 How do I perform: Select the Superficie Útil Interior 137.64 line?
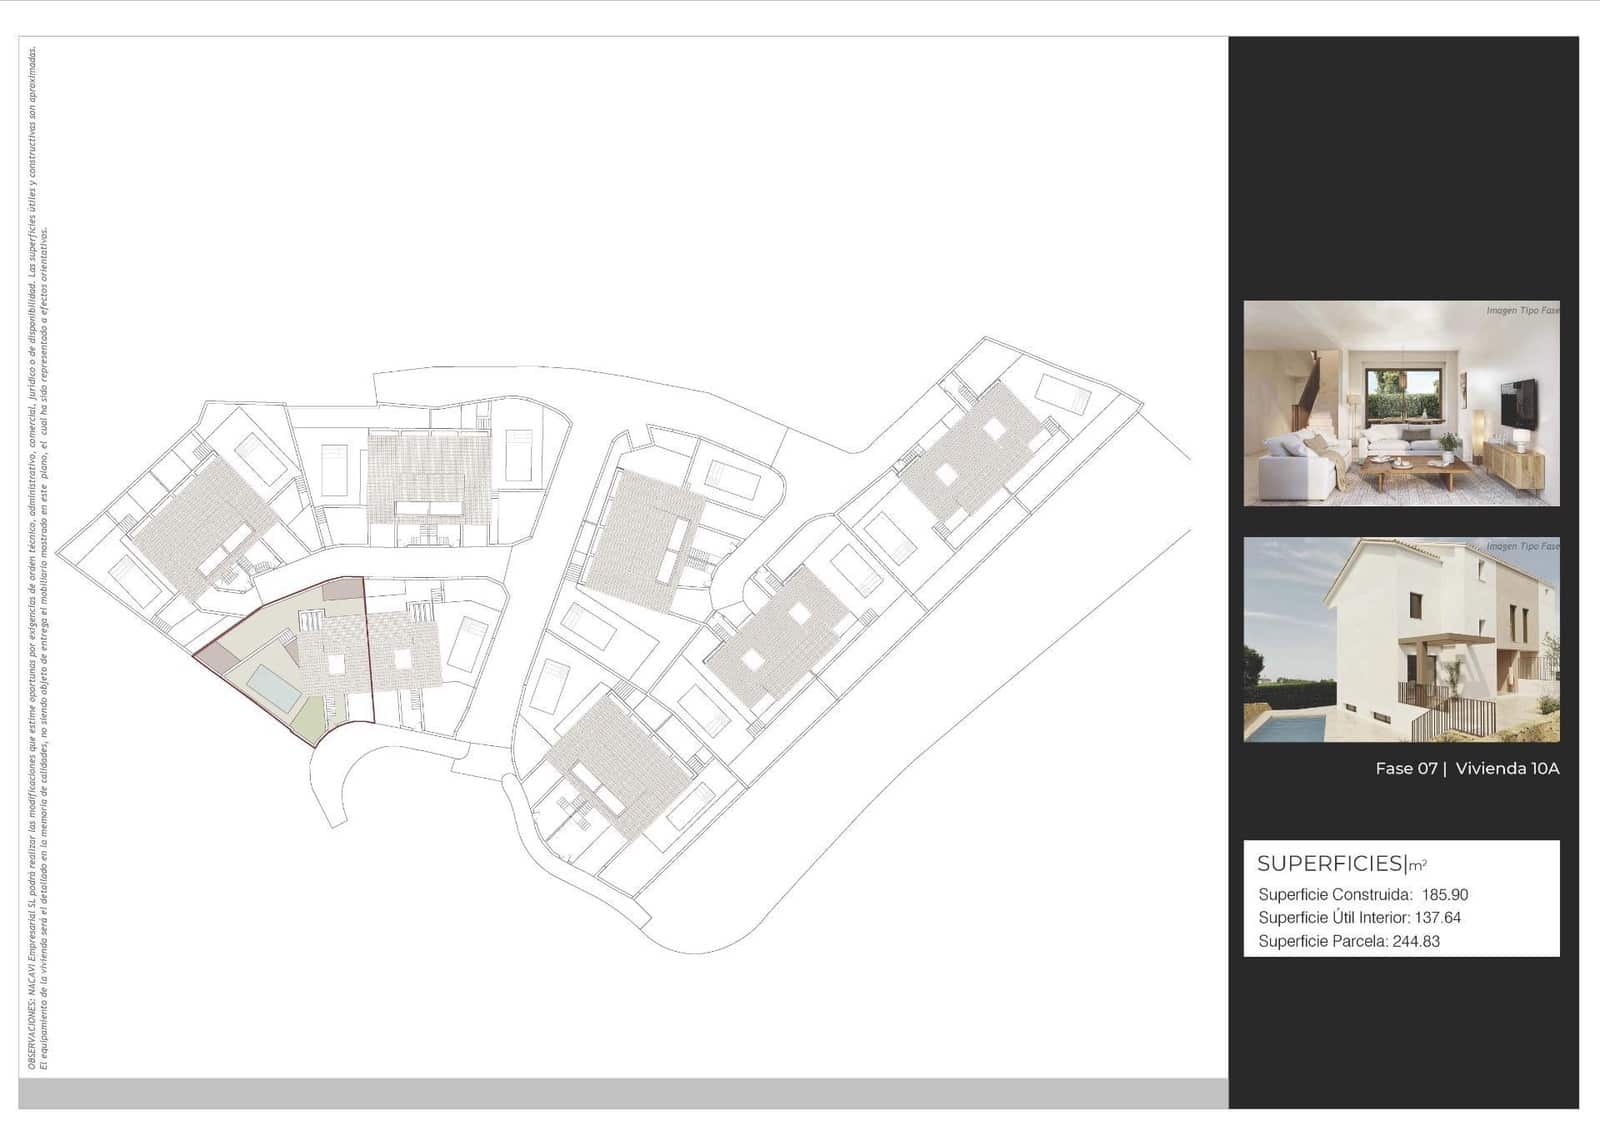pyautogui.click(x=1359, y=918)
